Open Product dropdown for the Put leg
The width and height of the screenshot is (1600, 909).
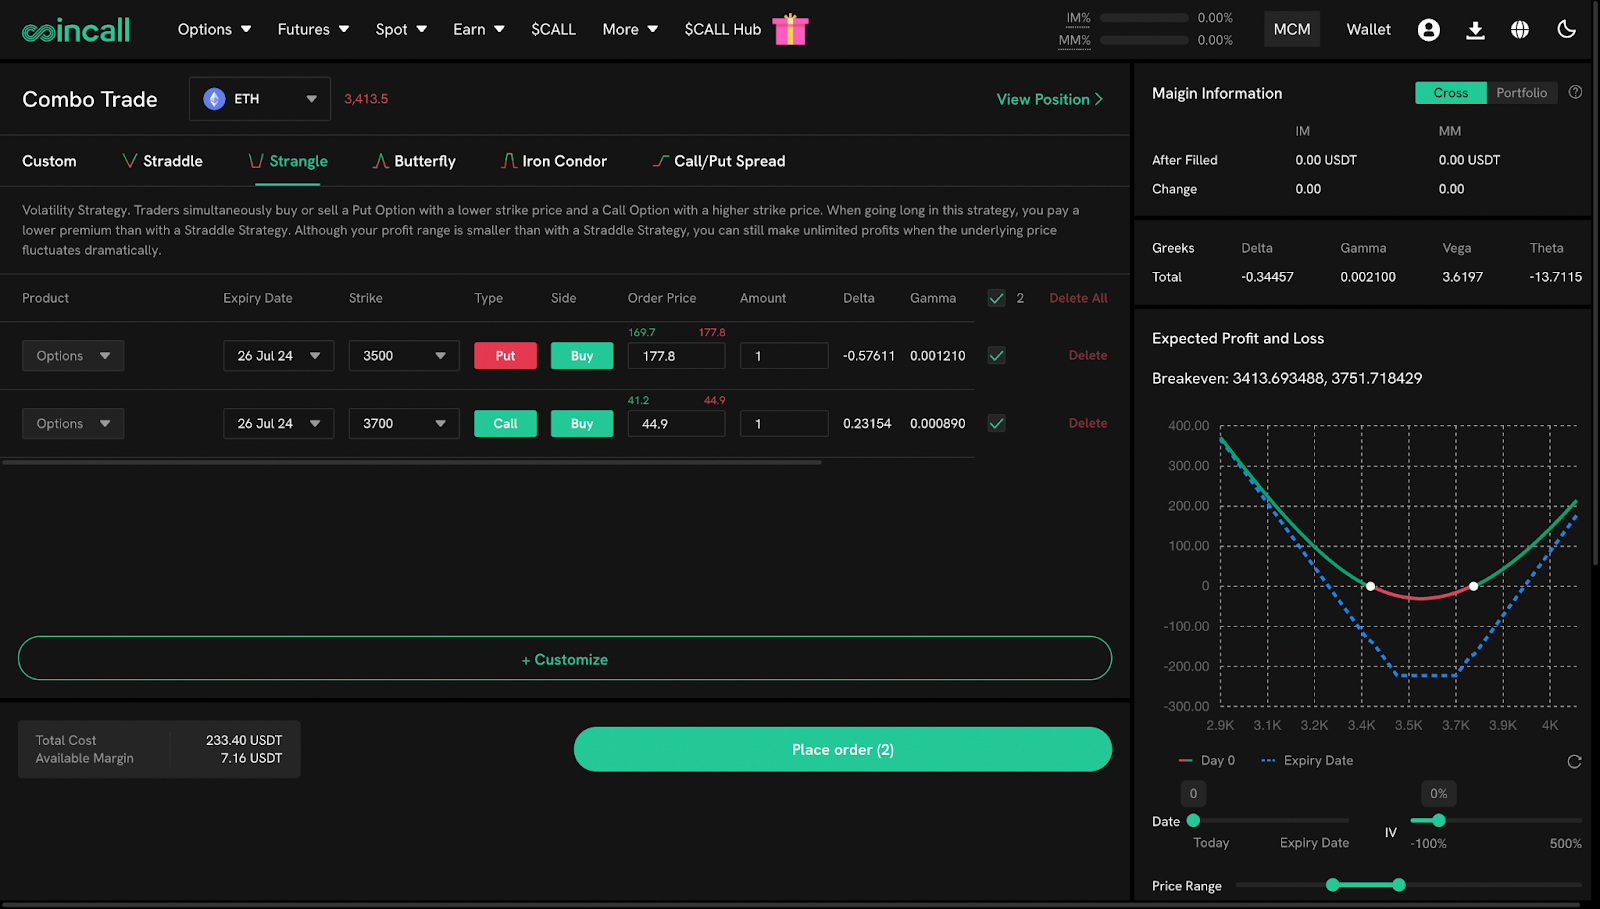pos(73,356)
